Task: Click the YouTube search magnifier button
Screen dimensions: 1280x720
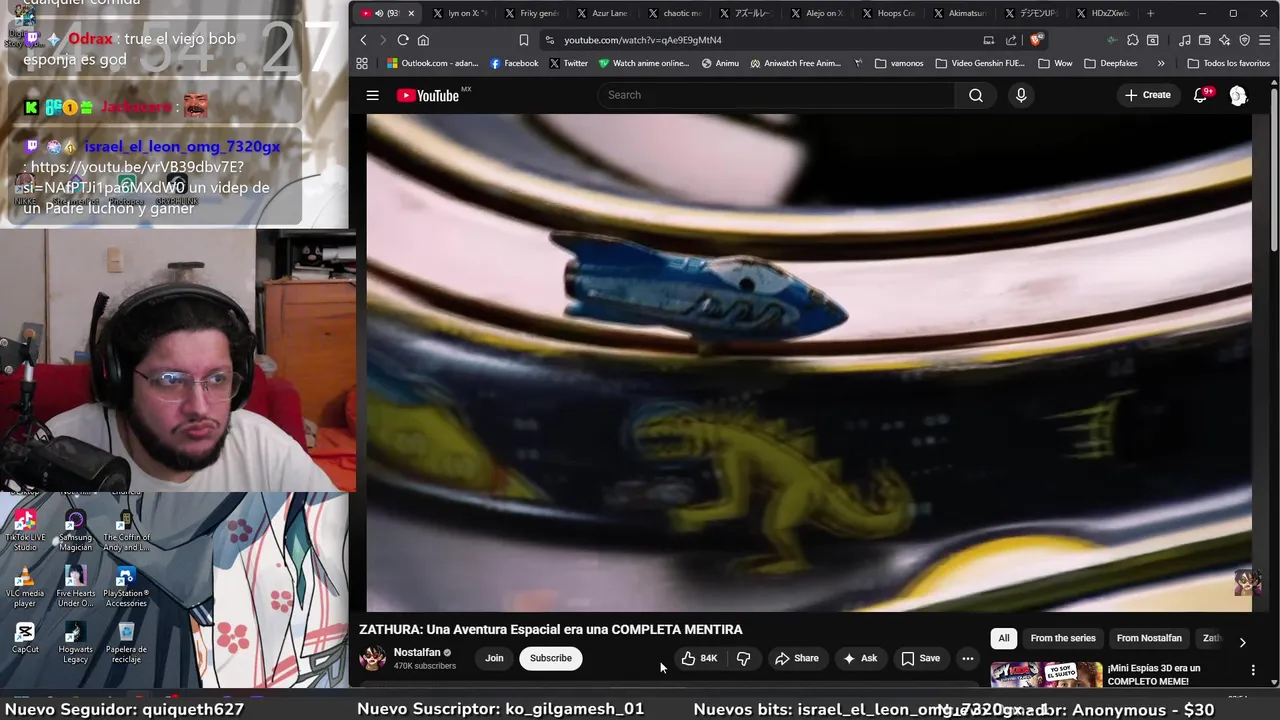Action: tap(976, 95)
